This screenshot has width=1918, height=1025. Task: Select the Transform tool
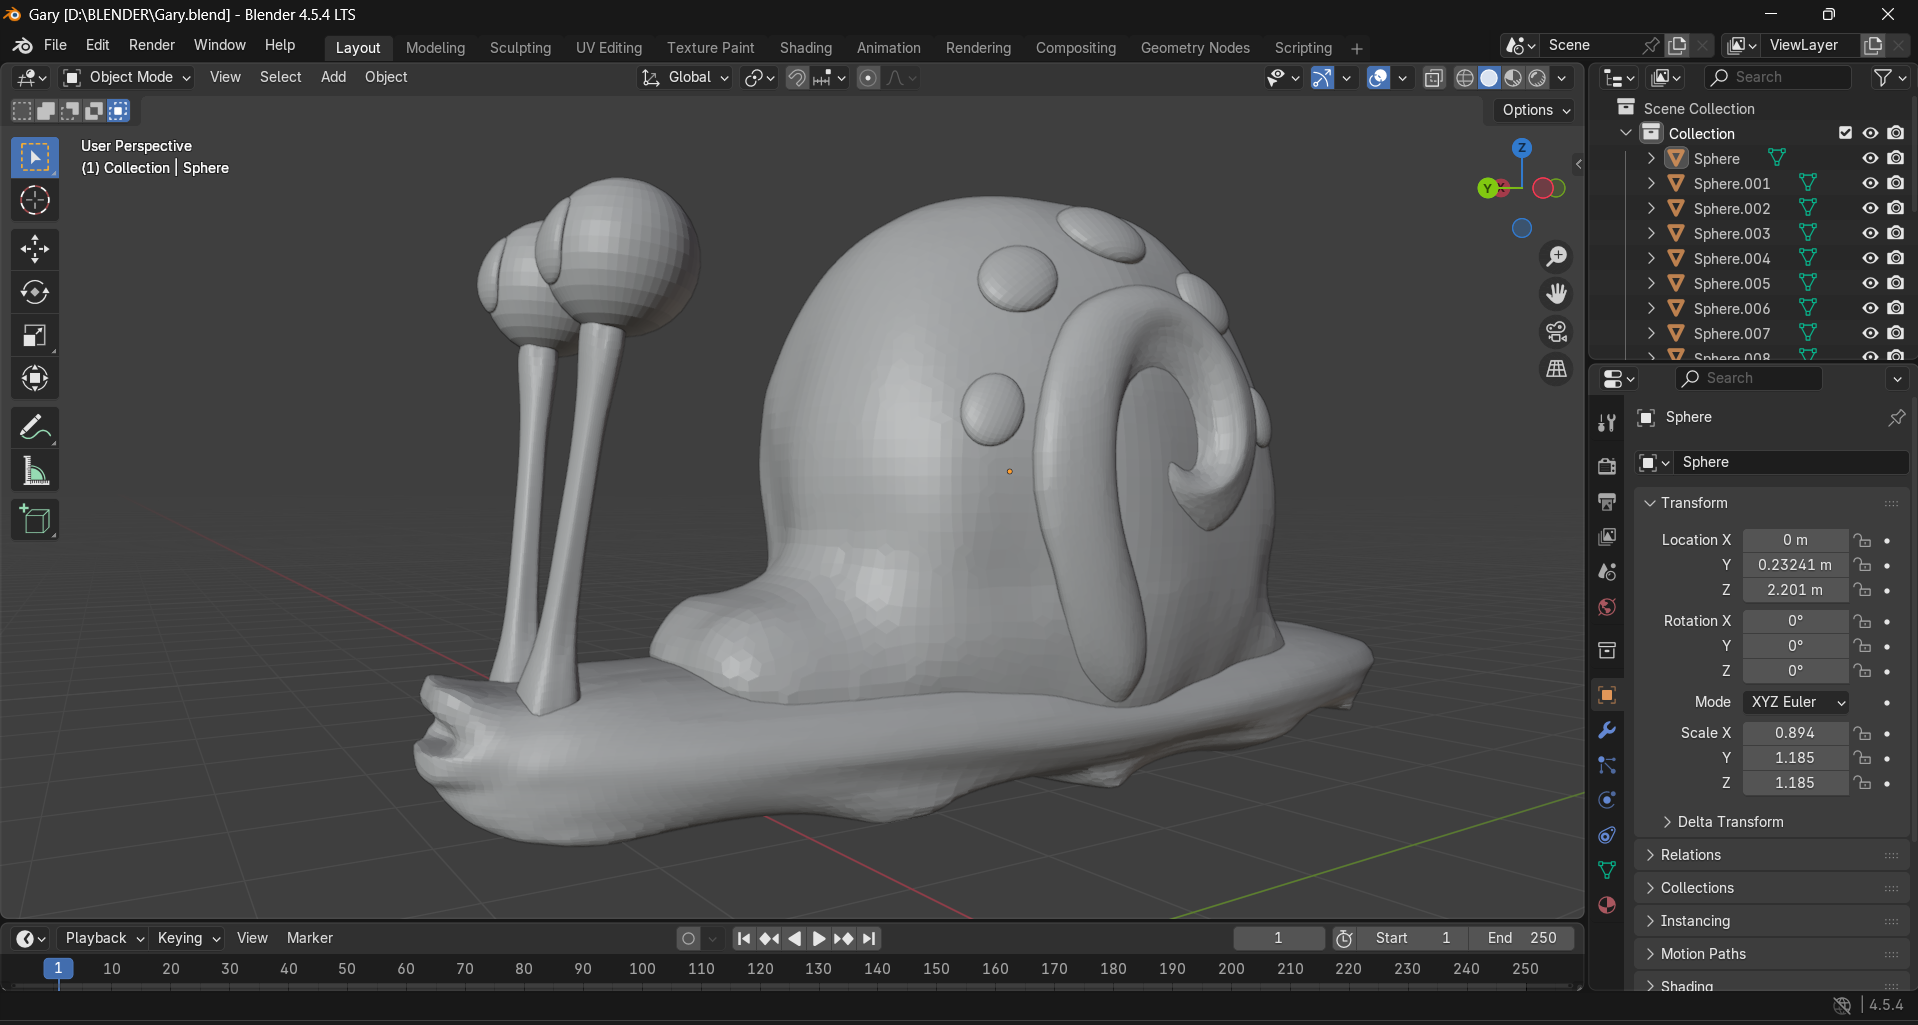pos(35,378)
